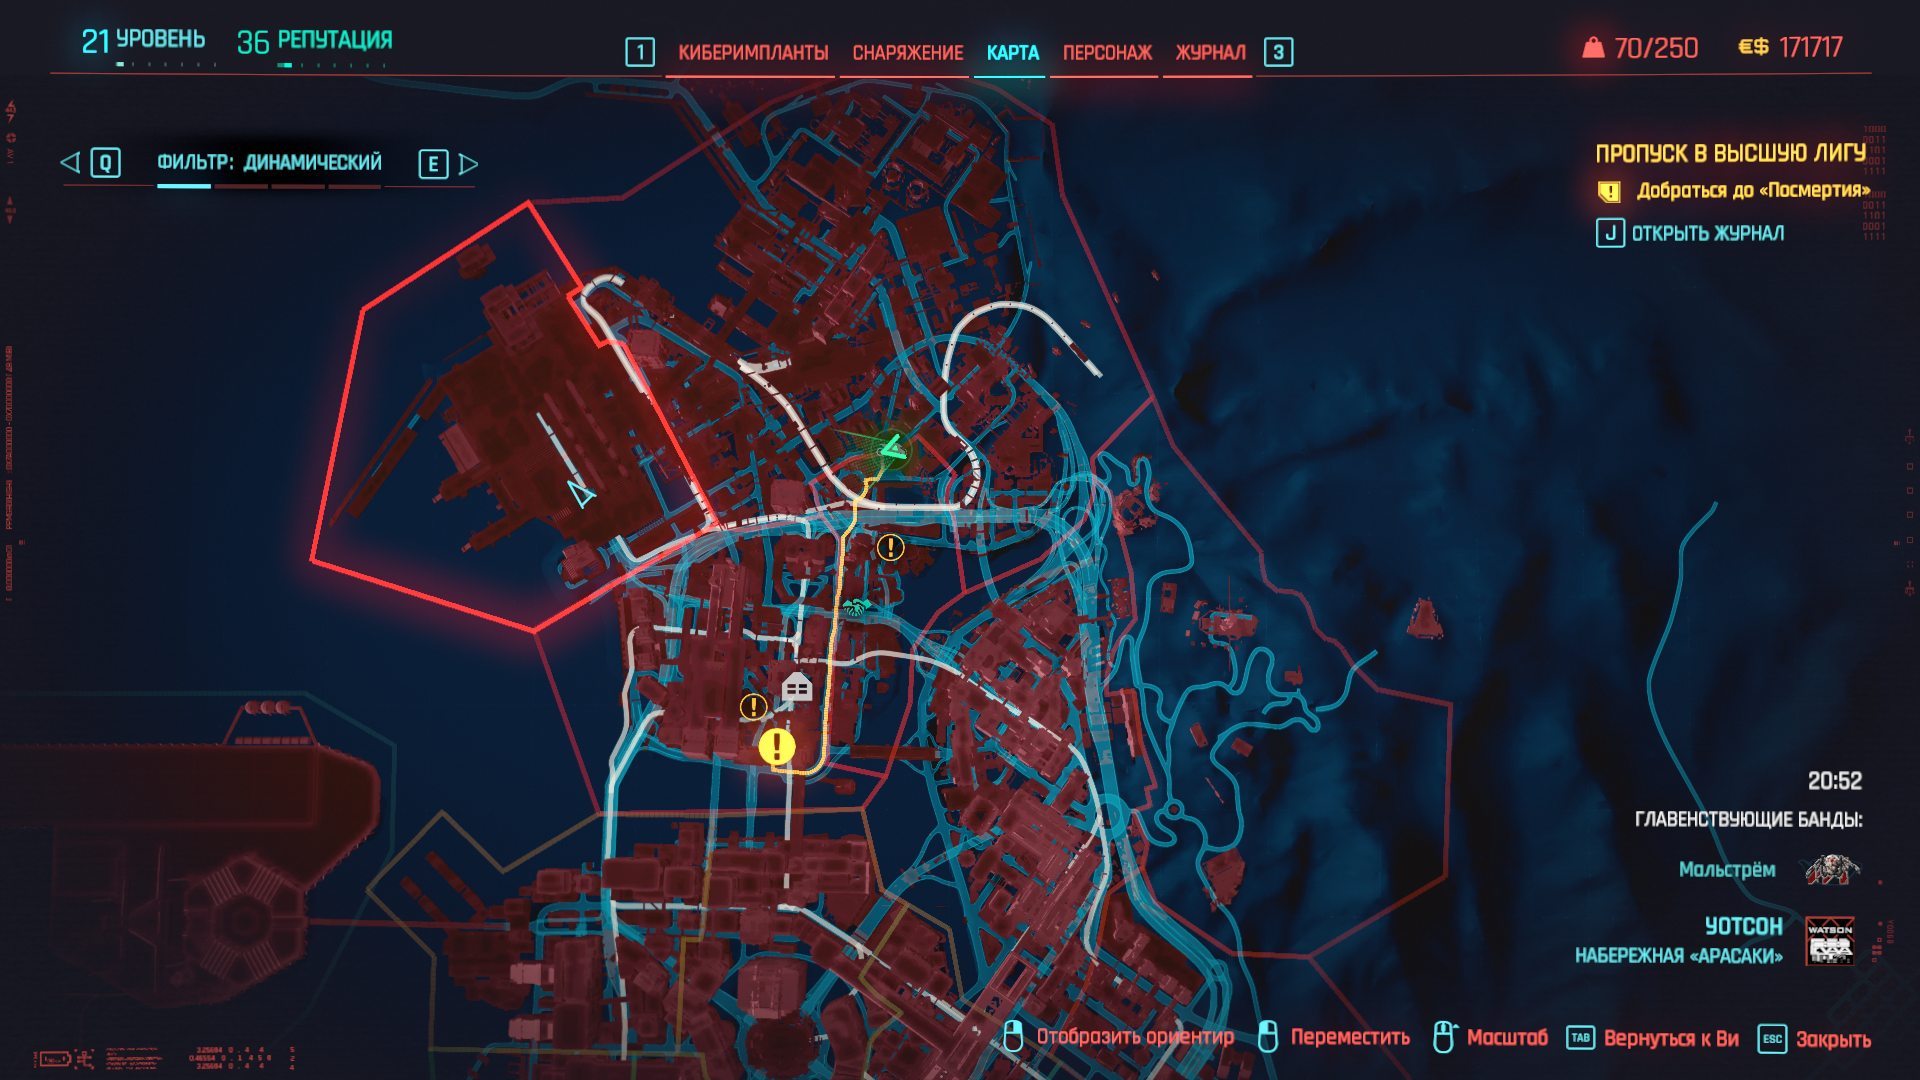1920x1080 pixels.
Task: Switch to the Журнал tab
Action: pyautogui.click(x=1210, y=52)
